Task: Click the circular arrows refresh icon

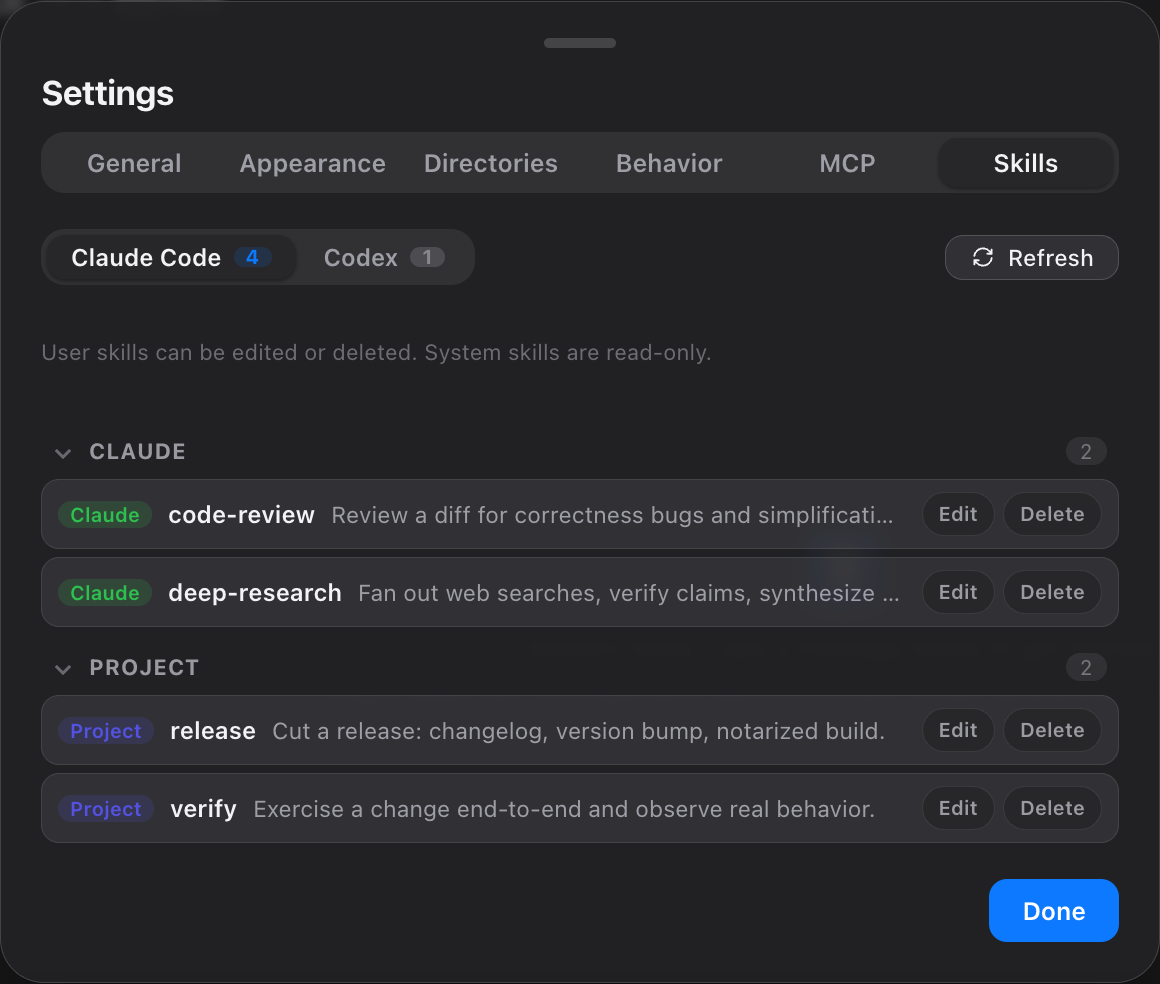Action: [x=982, y=257]
